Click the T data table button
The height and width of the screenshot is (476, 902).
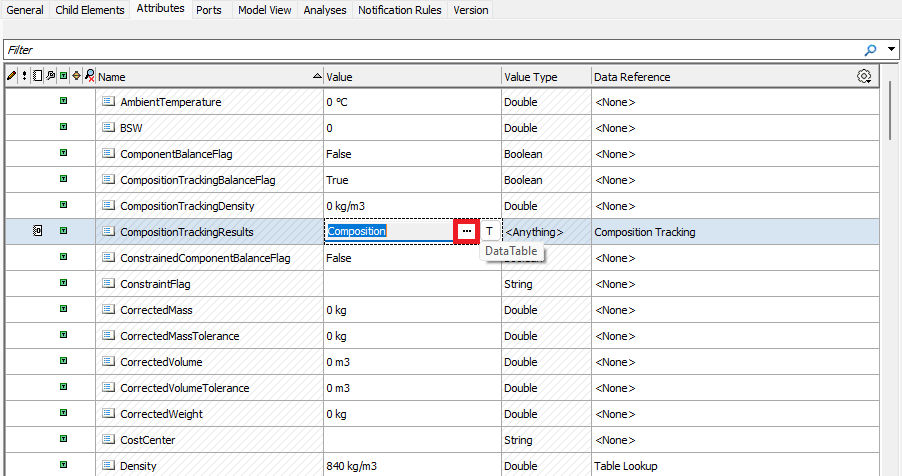[x=490, y=231]
